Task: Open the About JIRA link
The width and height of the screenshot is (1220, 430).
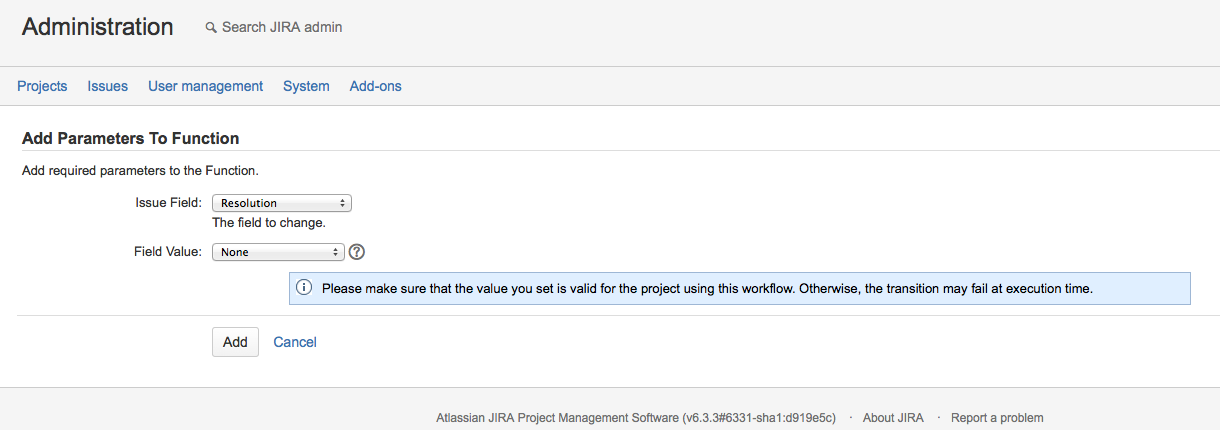Action: (x=893, y=418)
